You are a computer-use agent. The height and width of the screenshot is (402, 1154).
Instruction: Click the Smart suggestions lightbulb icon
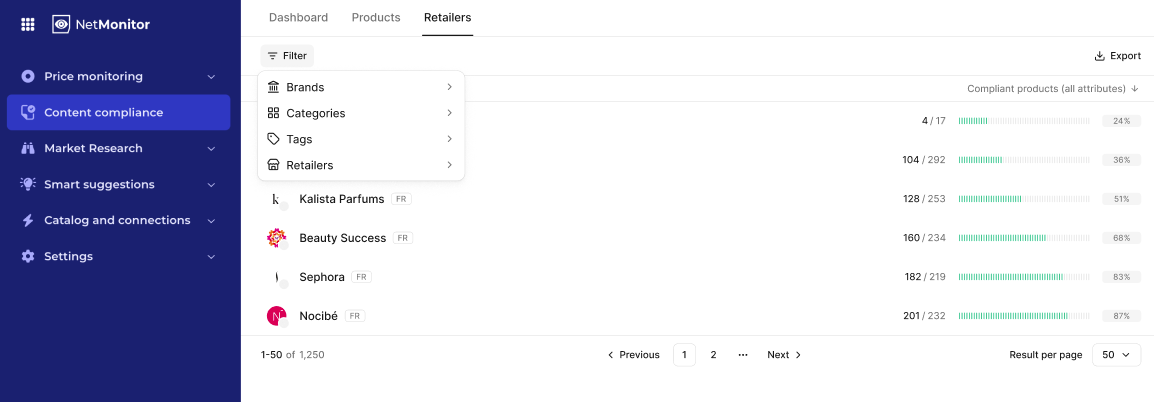tap(28, 184)
